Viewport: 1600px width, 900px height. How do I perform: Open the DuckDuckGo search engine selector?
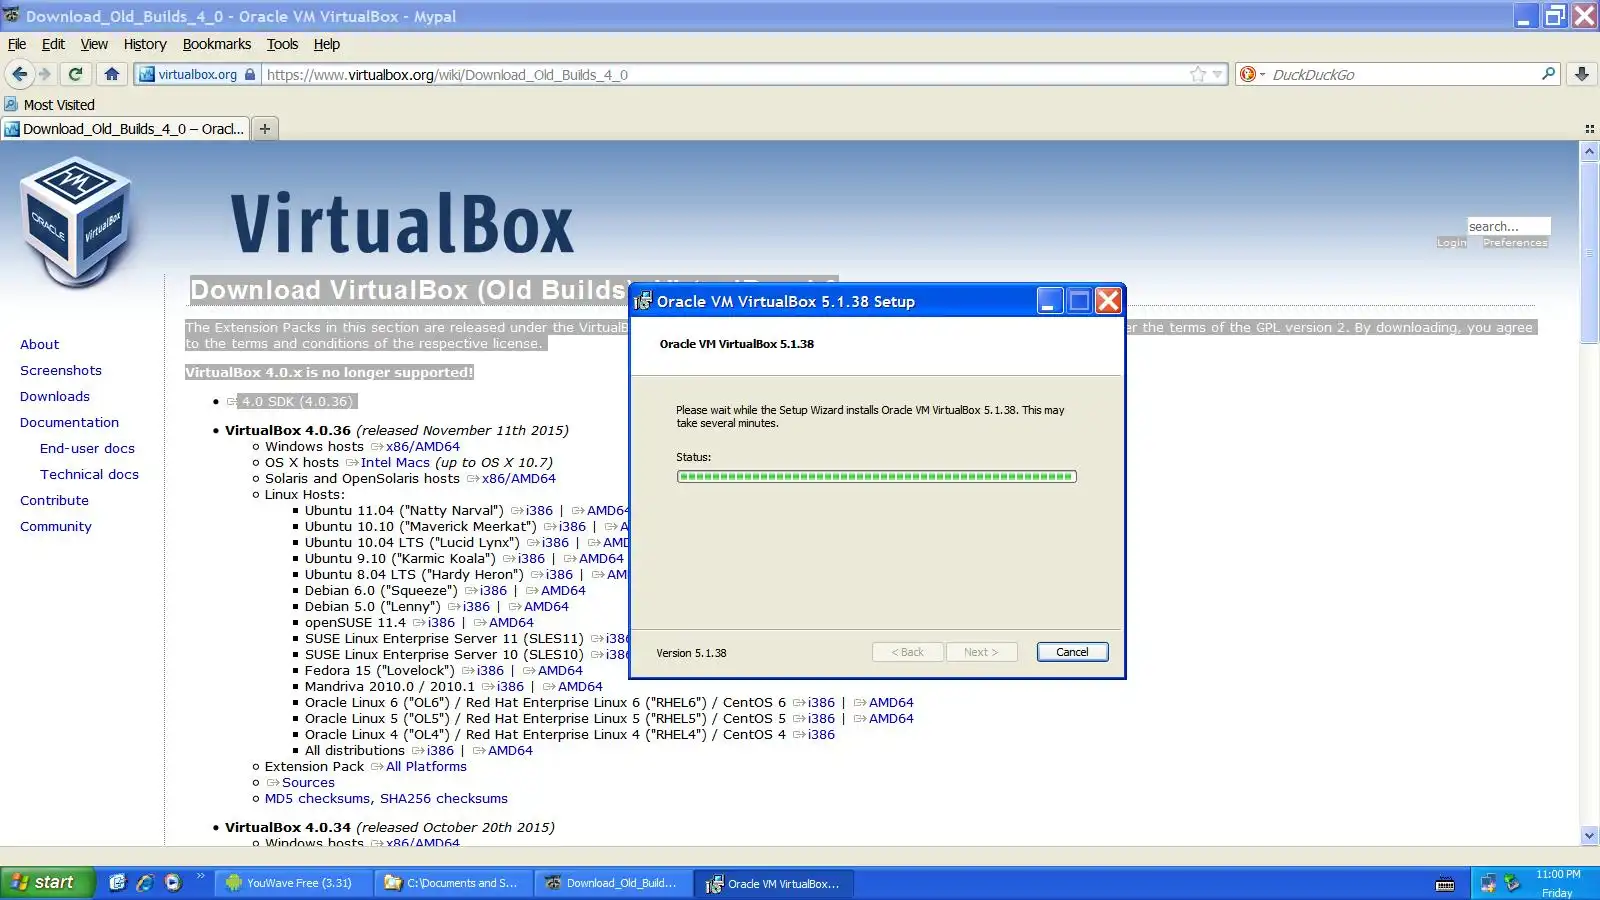point(1252,74)
